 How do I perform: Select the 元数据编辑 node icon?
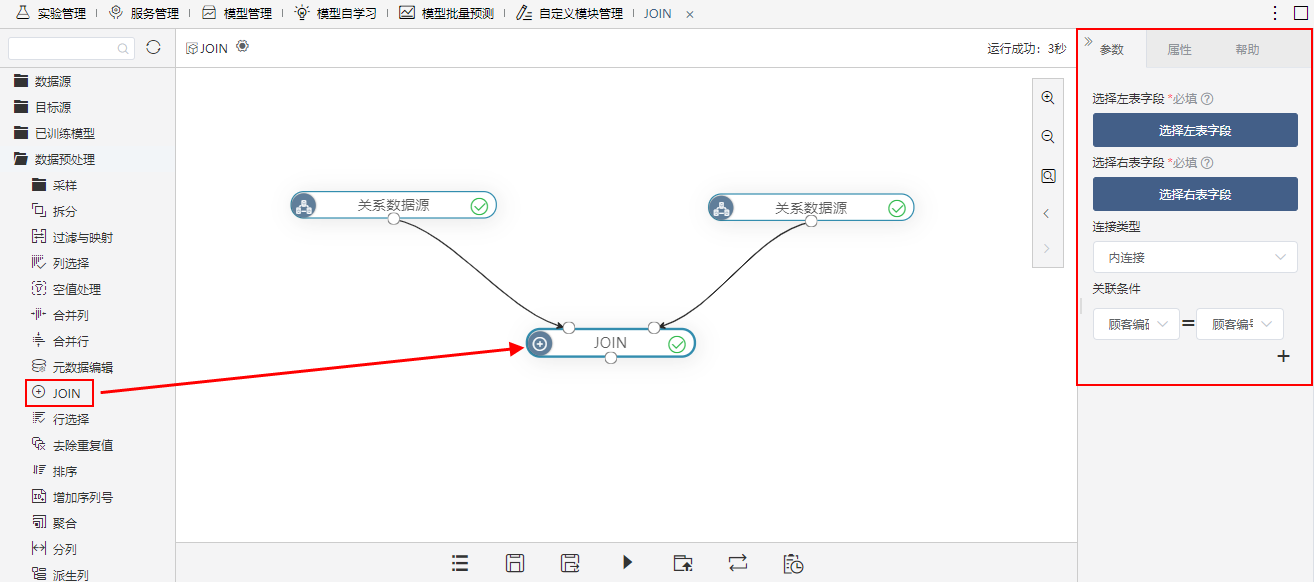39,367
